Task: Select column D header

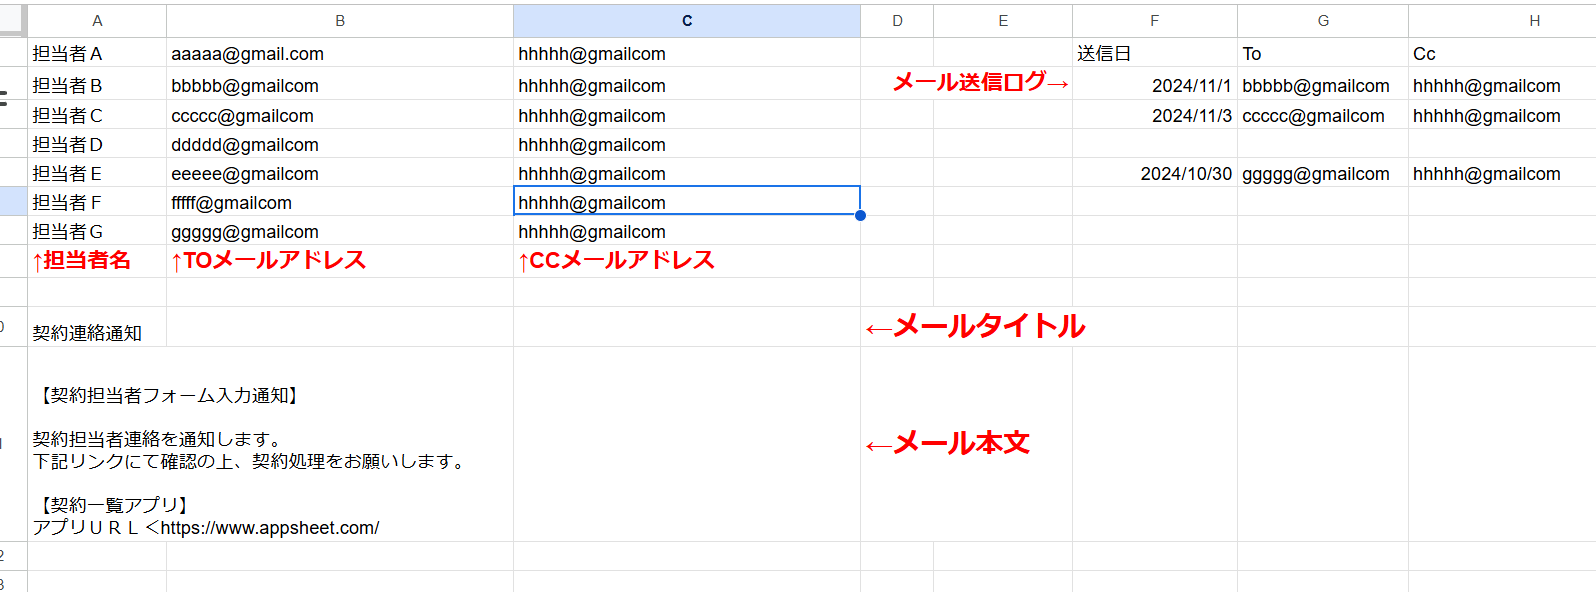Action: (x=897, y=21)
